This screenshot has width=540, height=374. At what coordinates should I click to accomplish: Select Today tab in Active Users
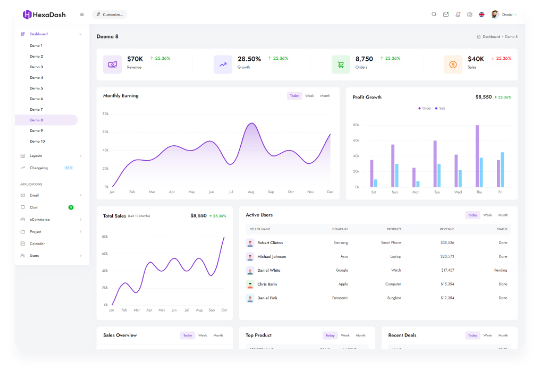(x=472, y=215)
